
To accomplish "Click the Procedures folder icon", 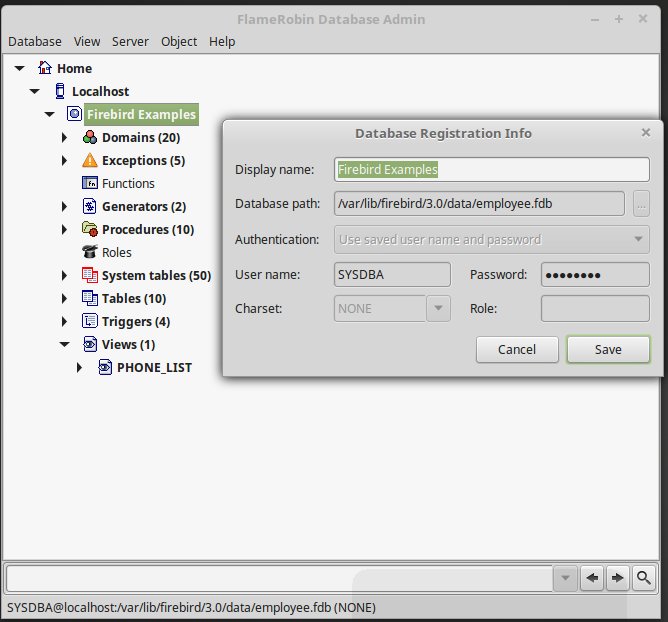I will (x=90, y=230).
